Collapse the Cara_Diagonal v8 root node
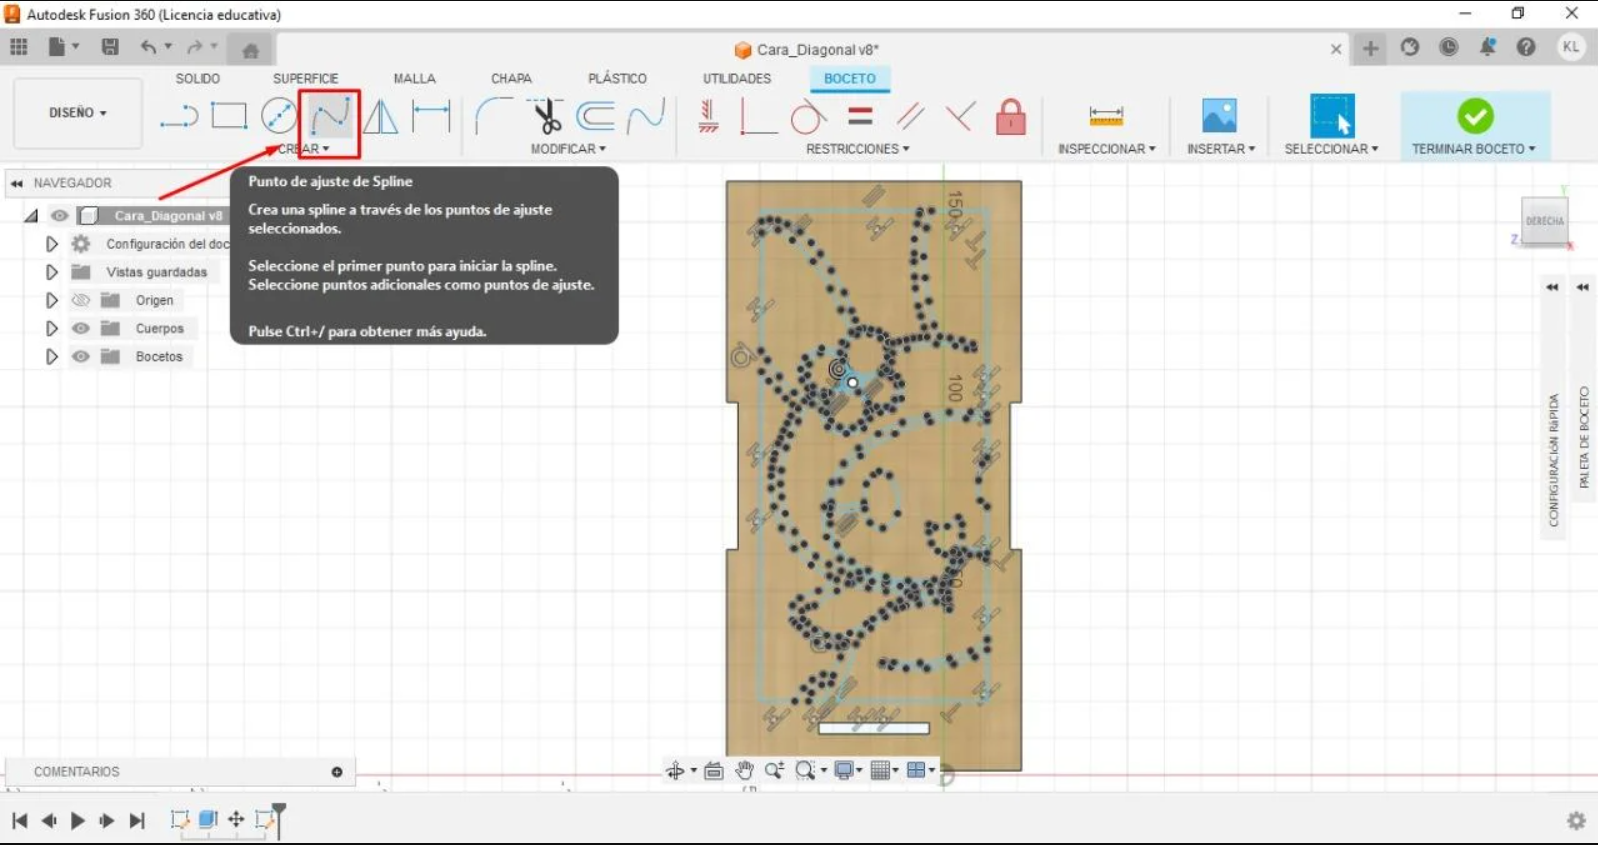The height and width of the screenshot is (845, 1598). [31, 215]
